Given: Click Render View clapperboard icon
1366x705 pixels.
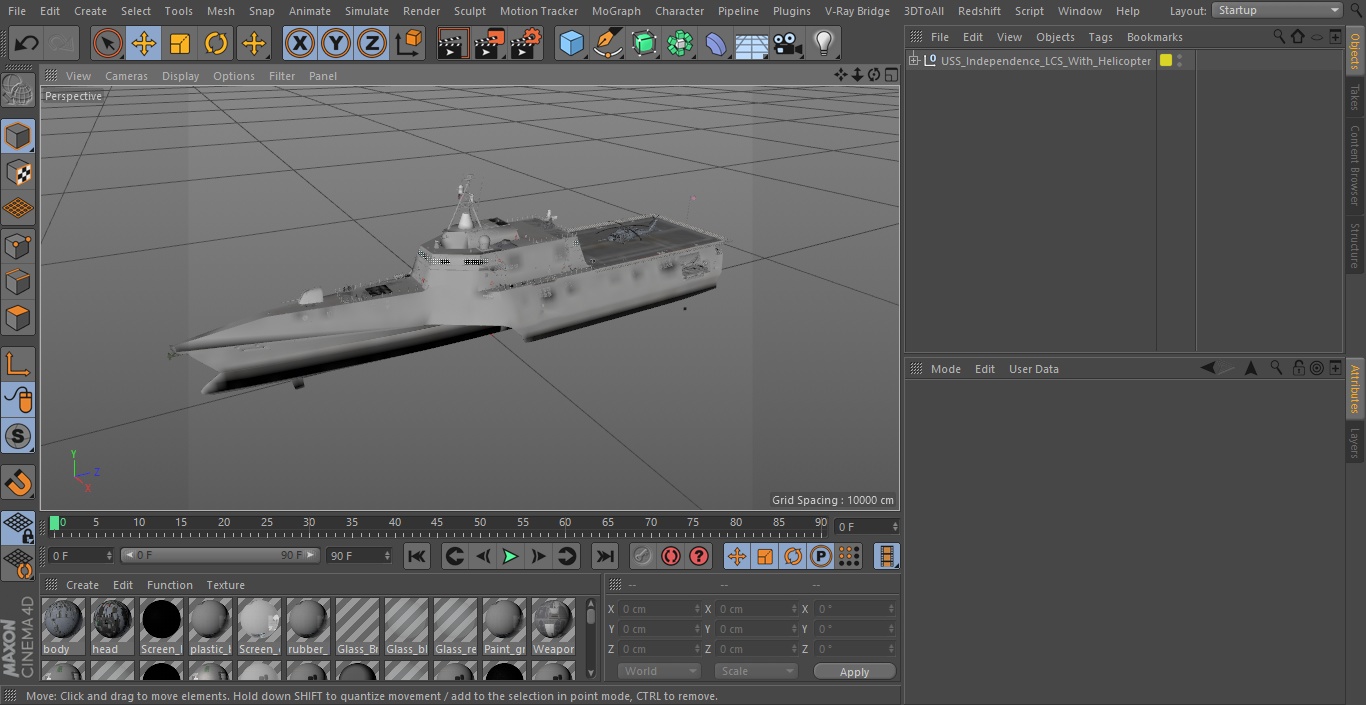Looking at the screenshot, I should pyautogui.click(x=453, y=43).
